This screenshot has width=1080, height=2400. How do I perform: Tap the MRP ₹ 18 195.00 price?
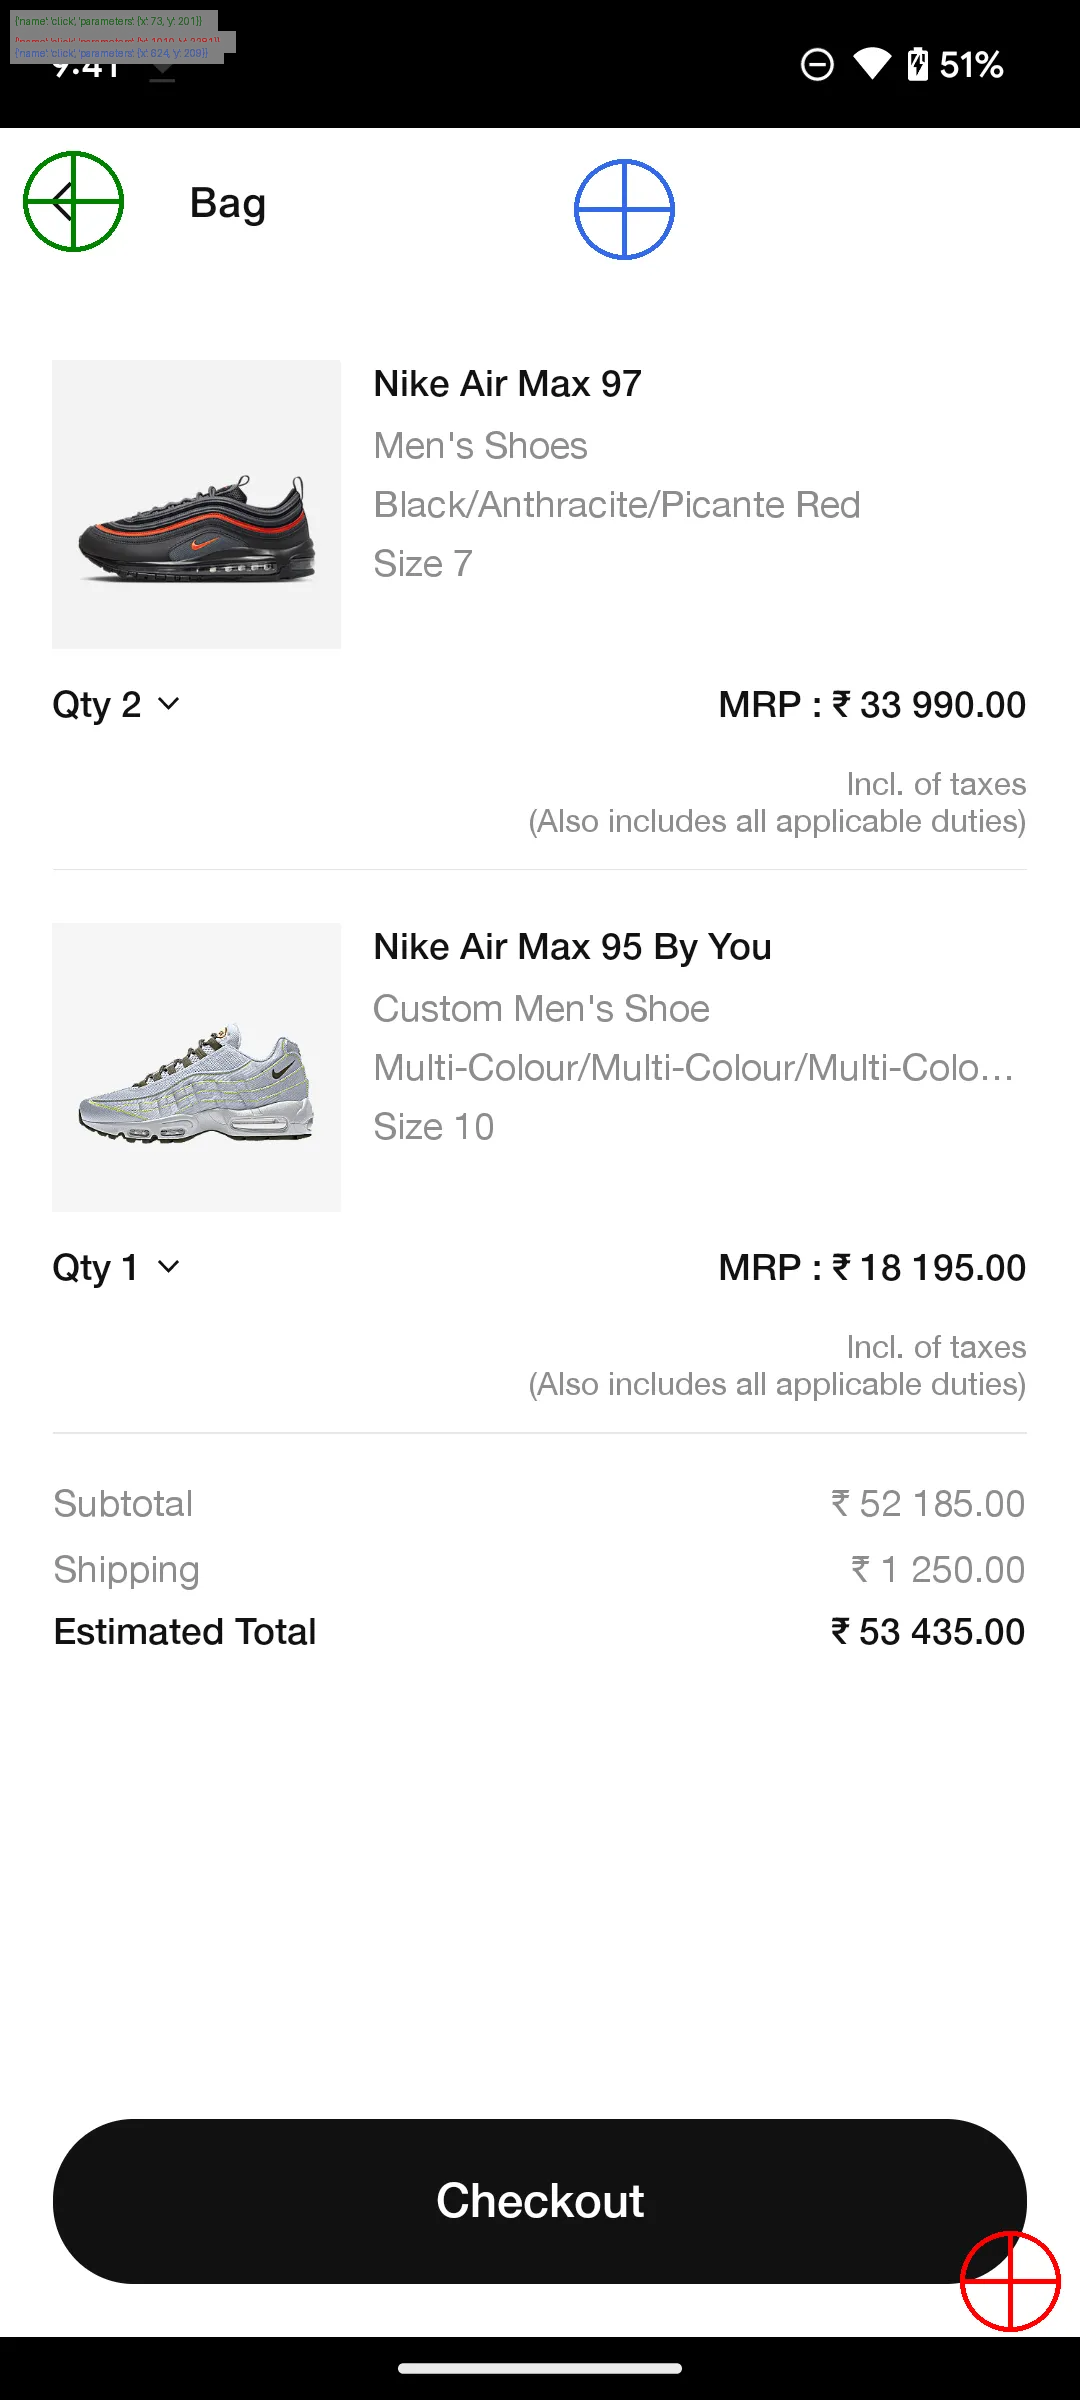pos(871,1268)
